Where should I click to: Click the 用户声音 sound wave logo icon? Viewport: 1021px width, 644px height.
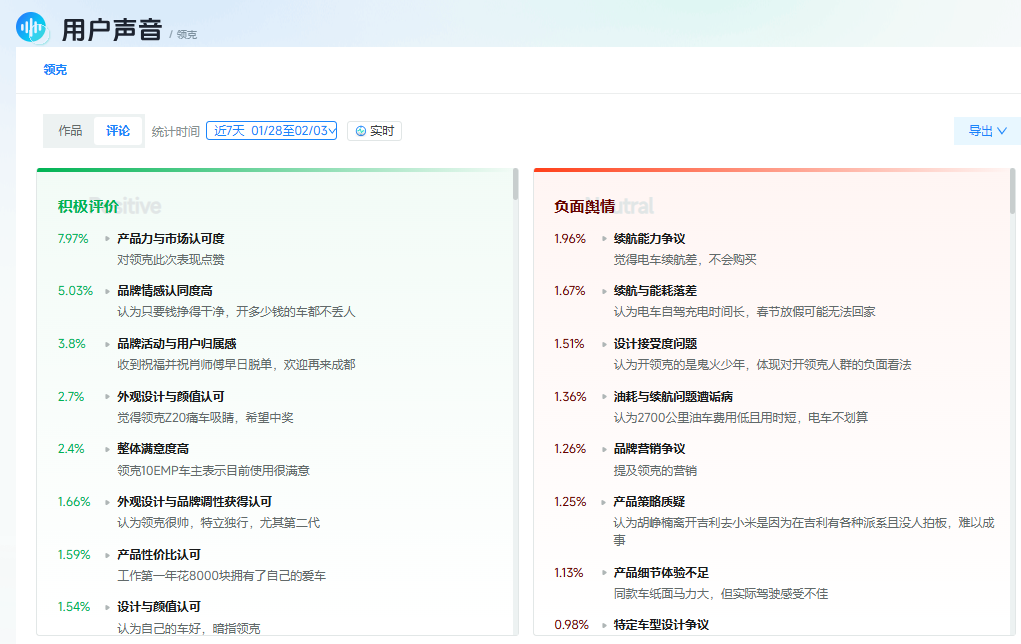[30, 26]
